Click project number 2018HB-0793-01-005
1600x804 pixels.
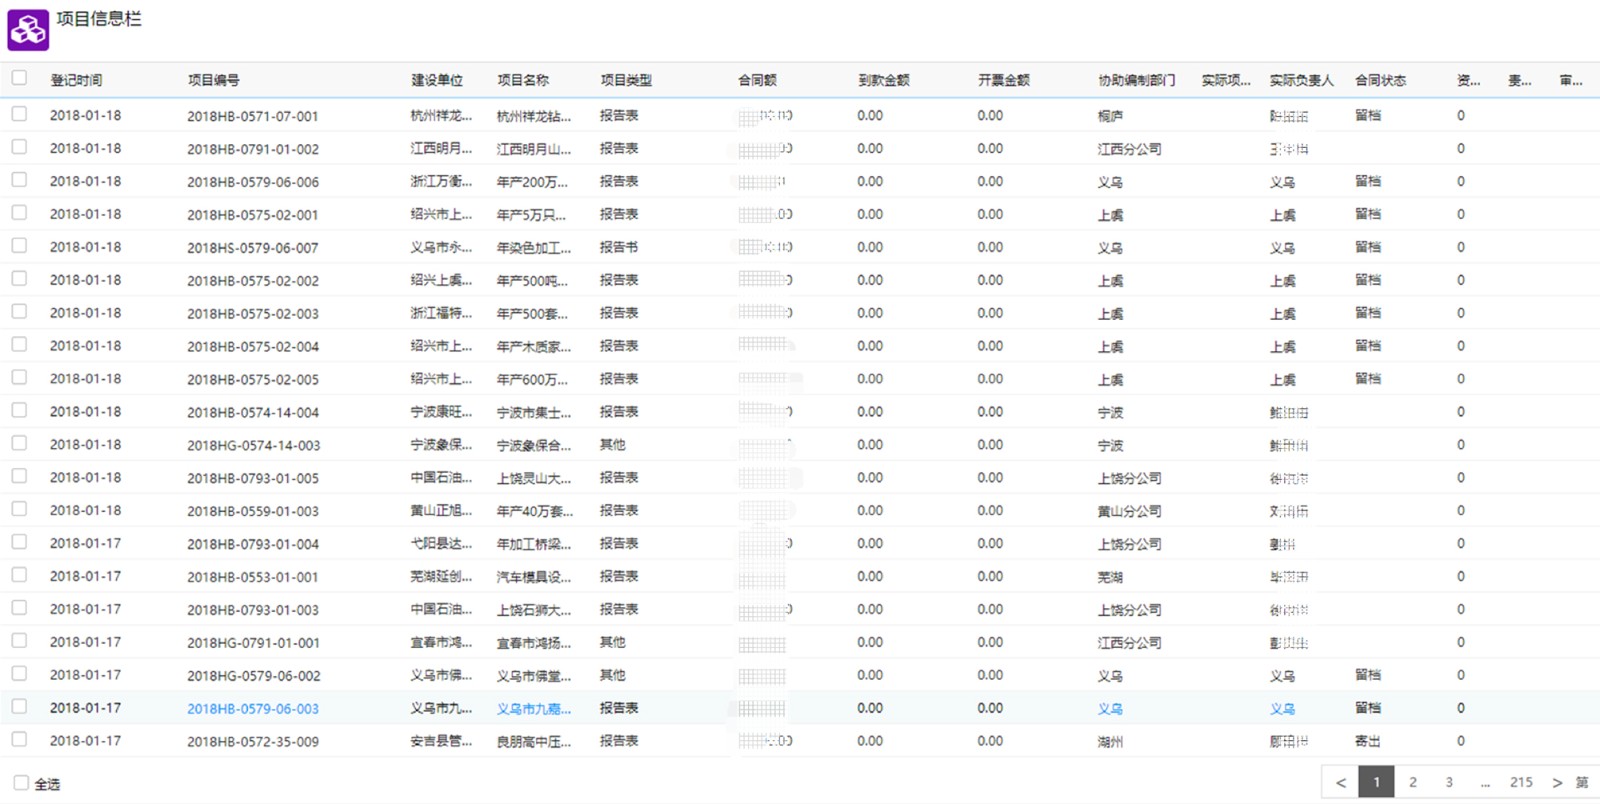coord(253,478)
